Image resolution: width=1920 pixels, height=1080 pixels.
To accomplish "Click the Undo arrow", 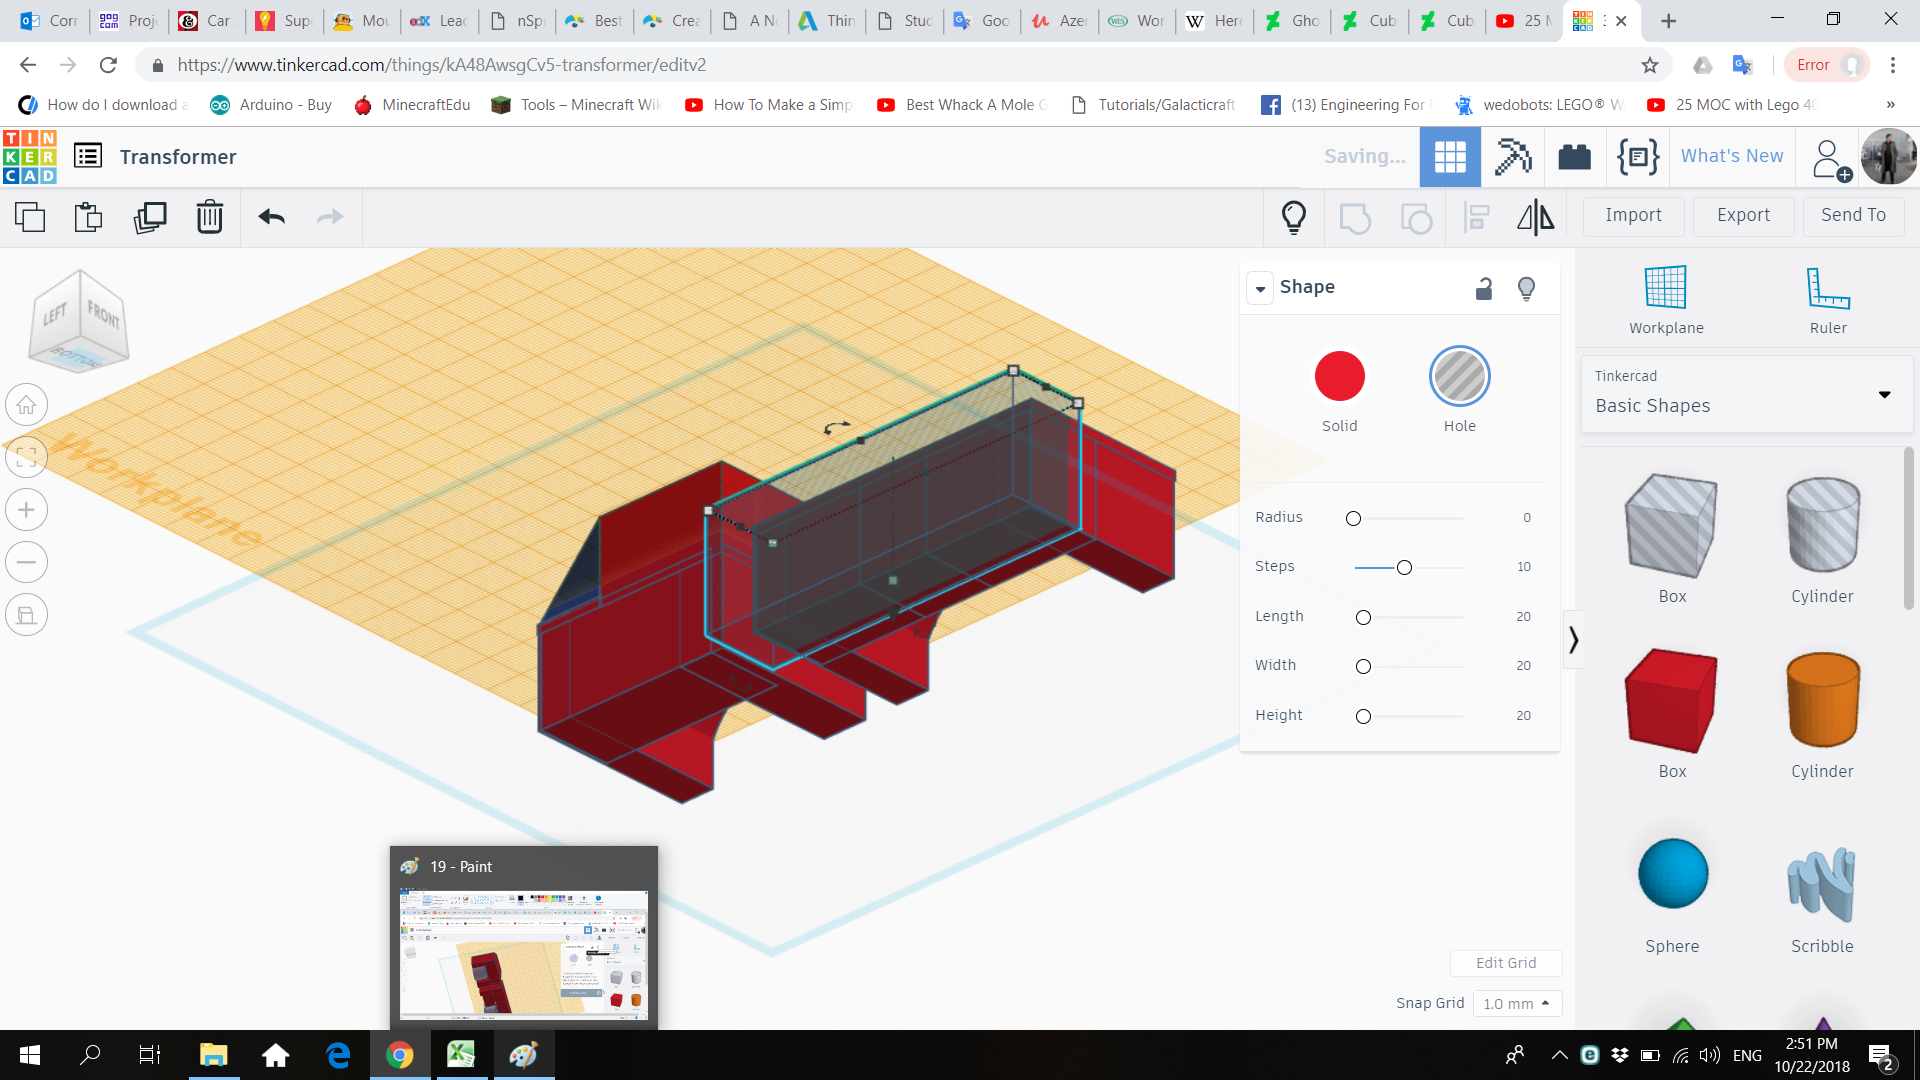I will pos(271,217).
